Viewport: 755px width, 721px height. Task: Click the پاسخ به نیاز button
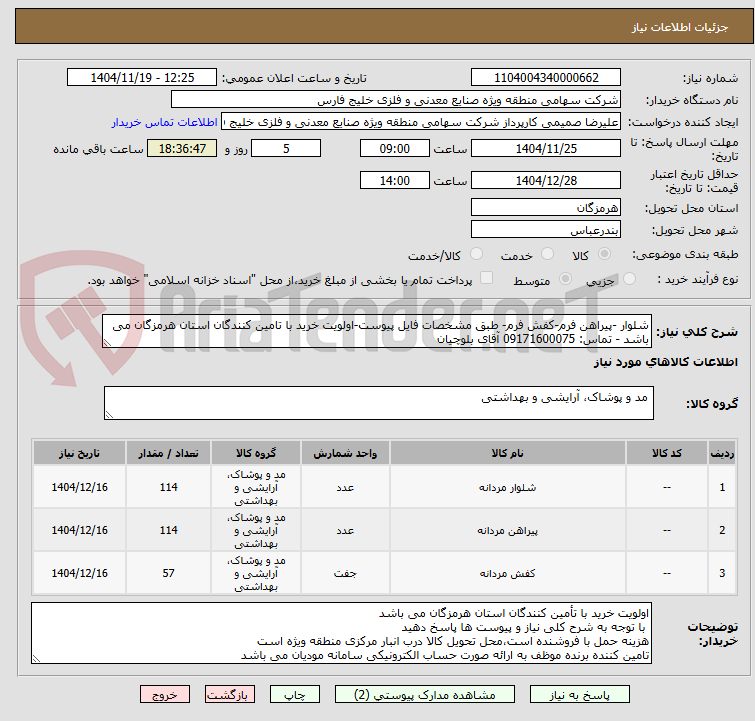[580, 695]
